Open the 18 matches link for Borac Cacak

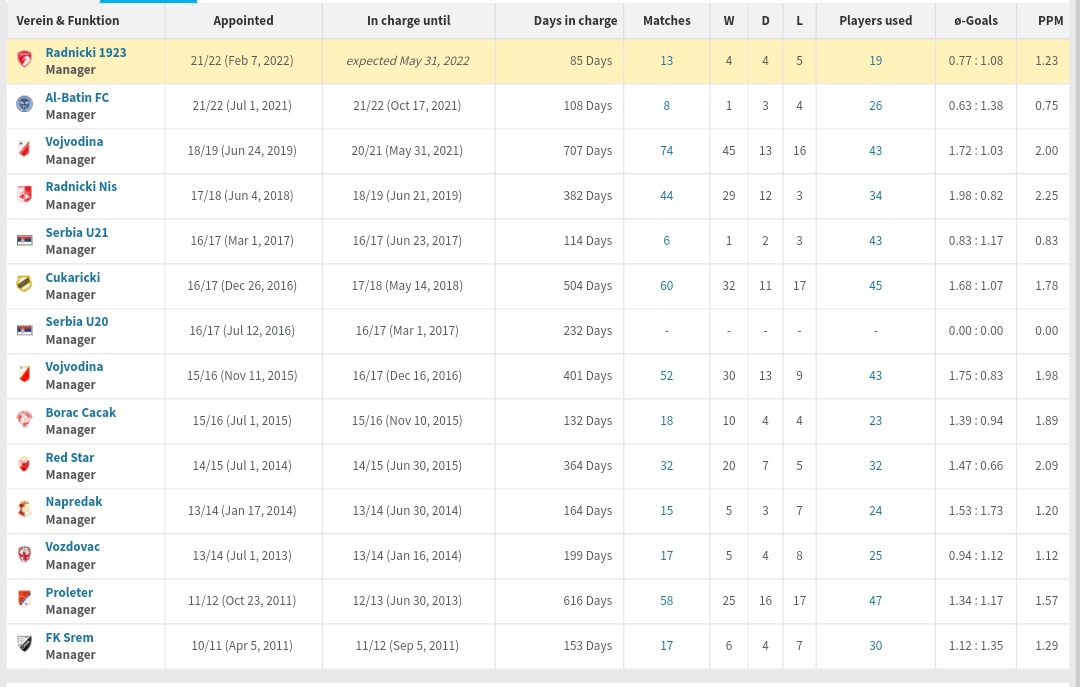[666, 420]
